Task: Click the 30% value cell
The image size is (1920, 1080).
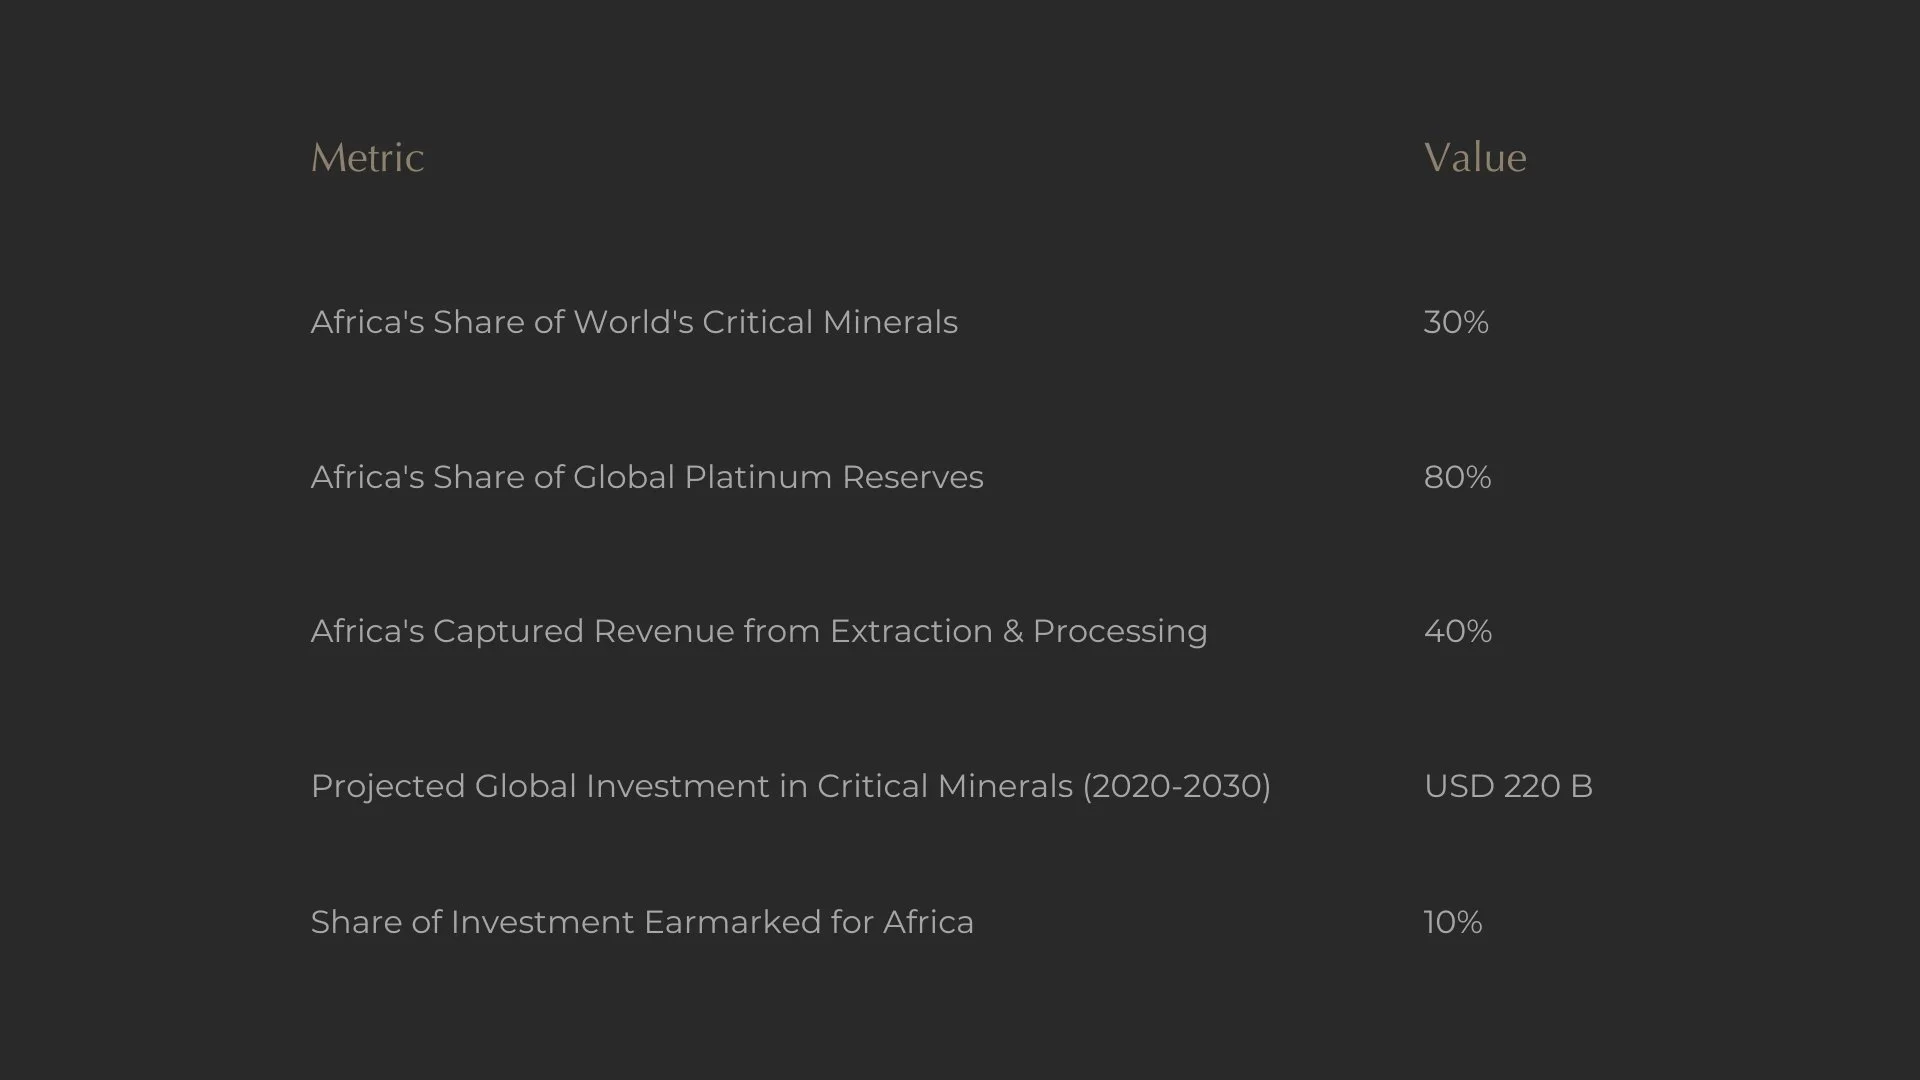Action: [x=1456, y=322]
